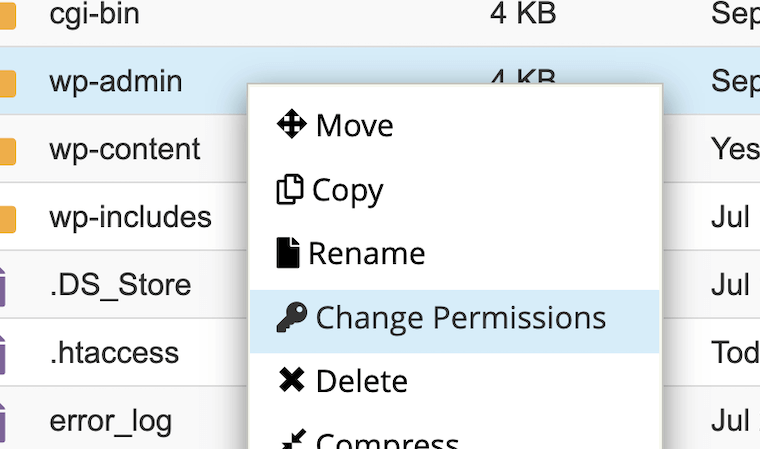
Task: Select the error_log file name
Action: pyautogui.click(x=111, y=422)
